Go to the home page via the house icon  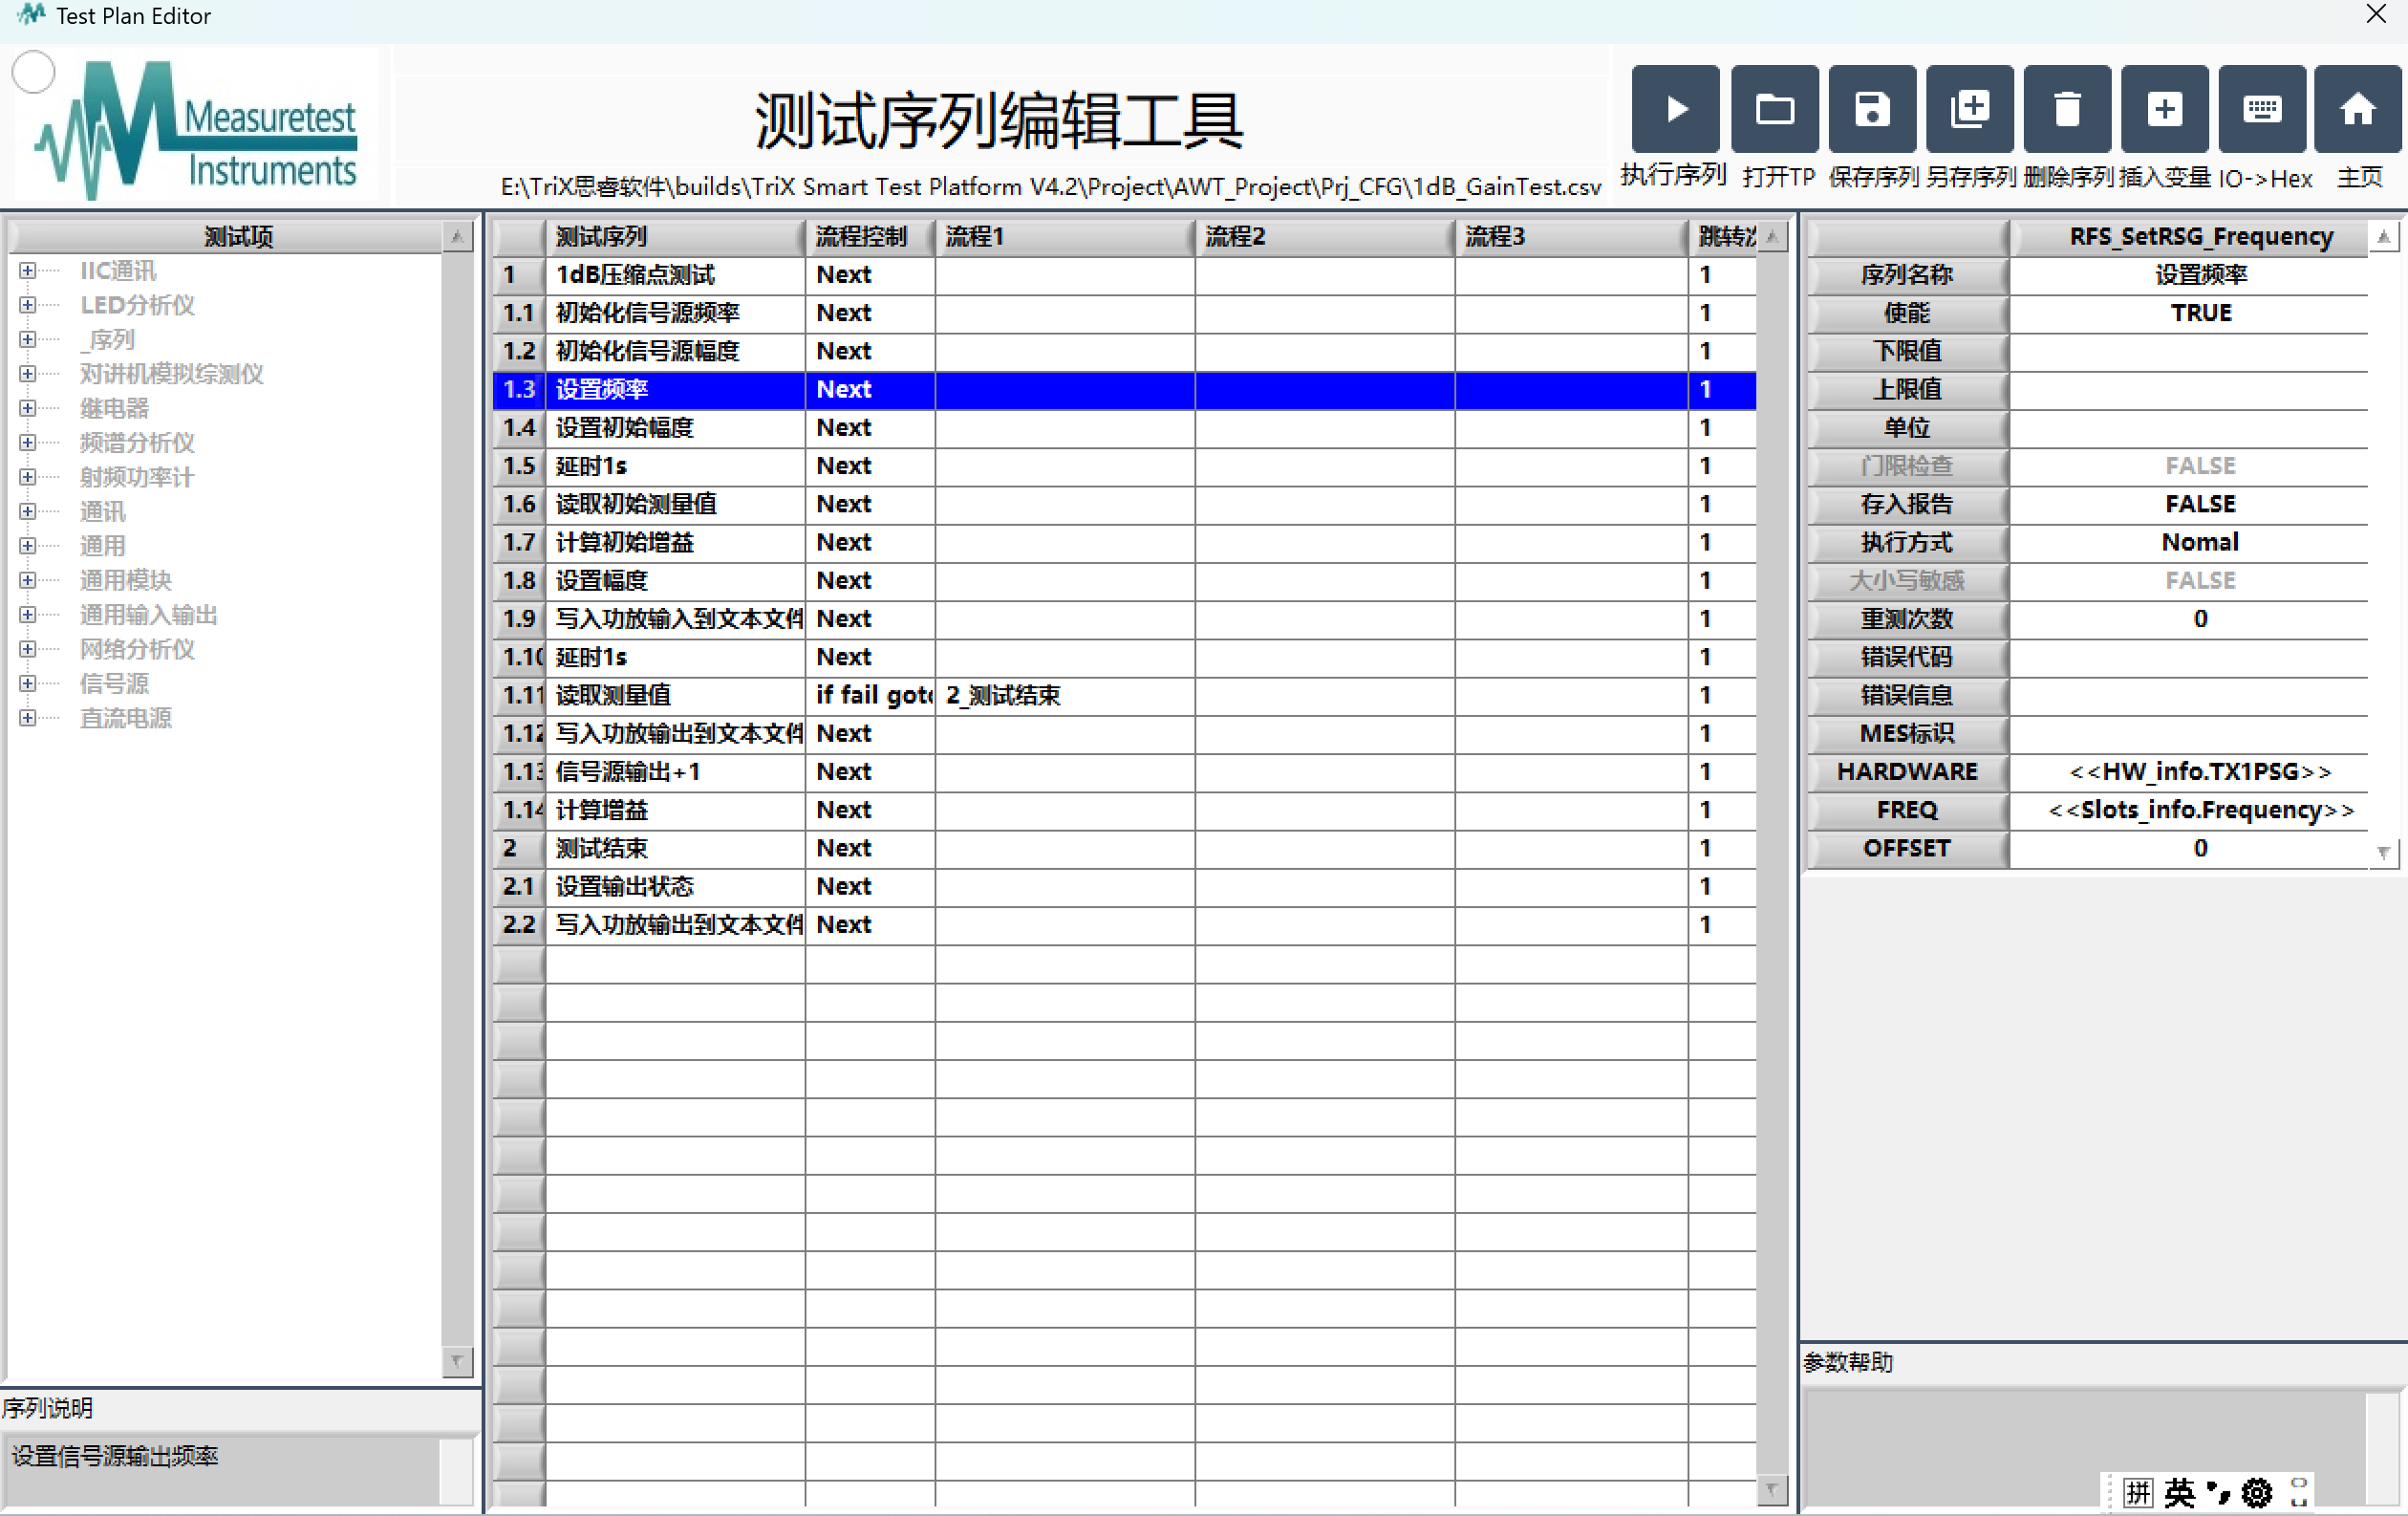tap(2357, 109)
